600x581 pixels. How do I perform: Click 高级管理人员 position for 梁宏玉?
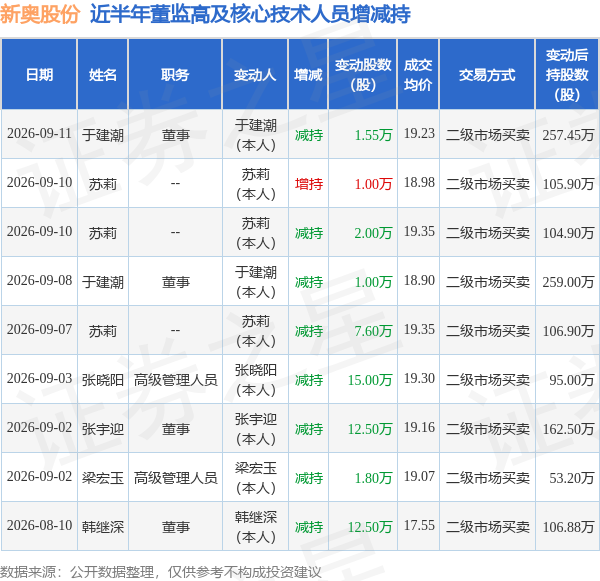[176, 478]
